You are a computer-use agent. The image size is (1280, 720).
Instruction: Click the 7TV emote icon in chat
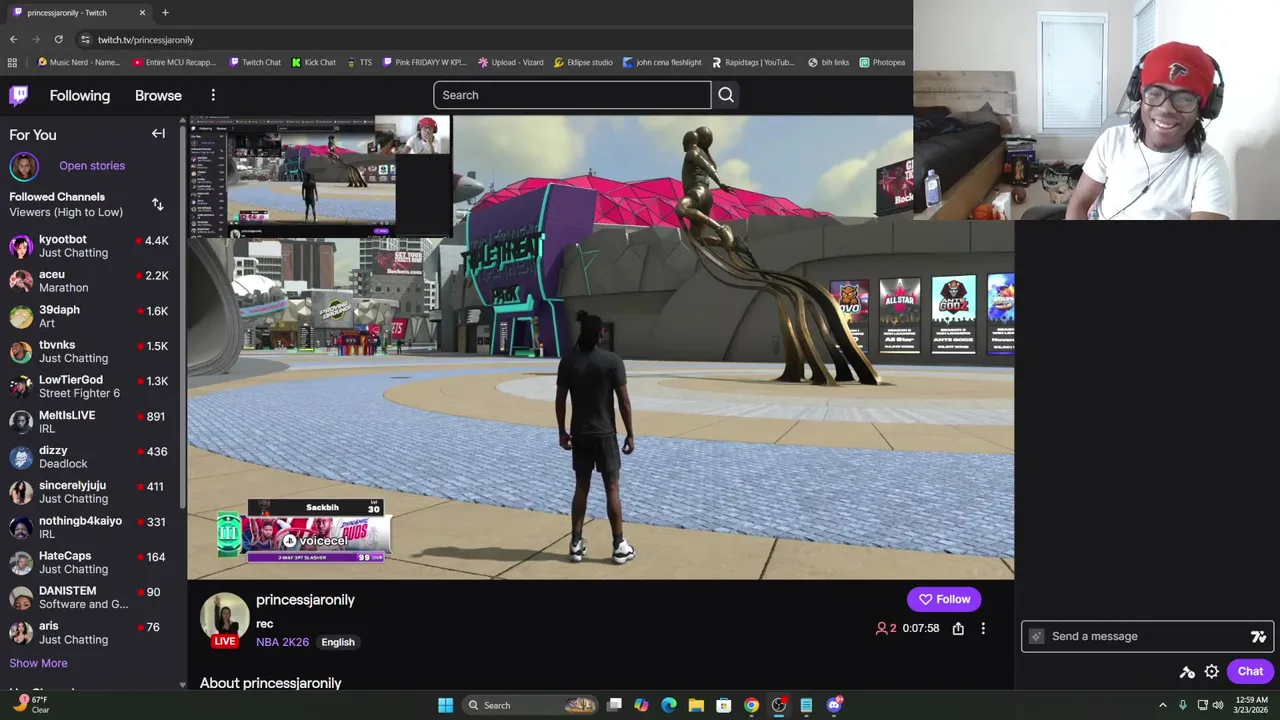pos(1258,636)
